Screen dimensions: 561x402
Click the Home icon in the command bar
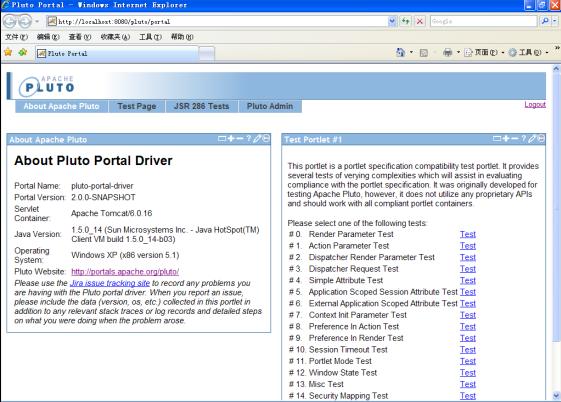coord(400,53)
